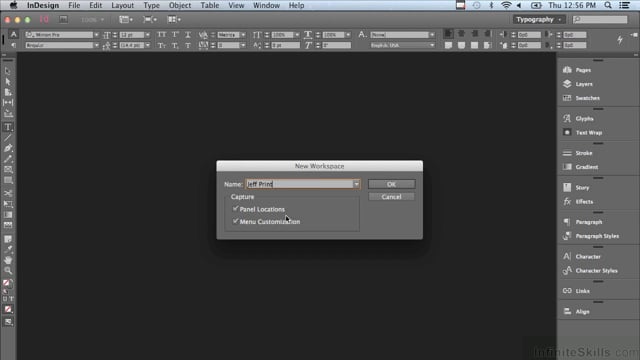Select the Free Transform tool

point(8,204)
